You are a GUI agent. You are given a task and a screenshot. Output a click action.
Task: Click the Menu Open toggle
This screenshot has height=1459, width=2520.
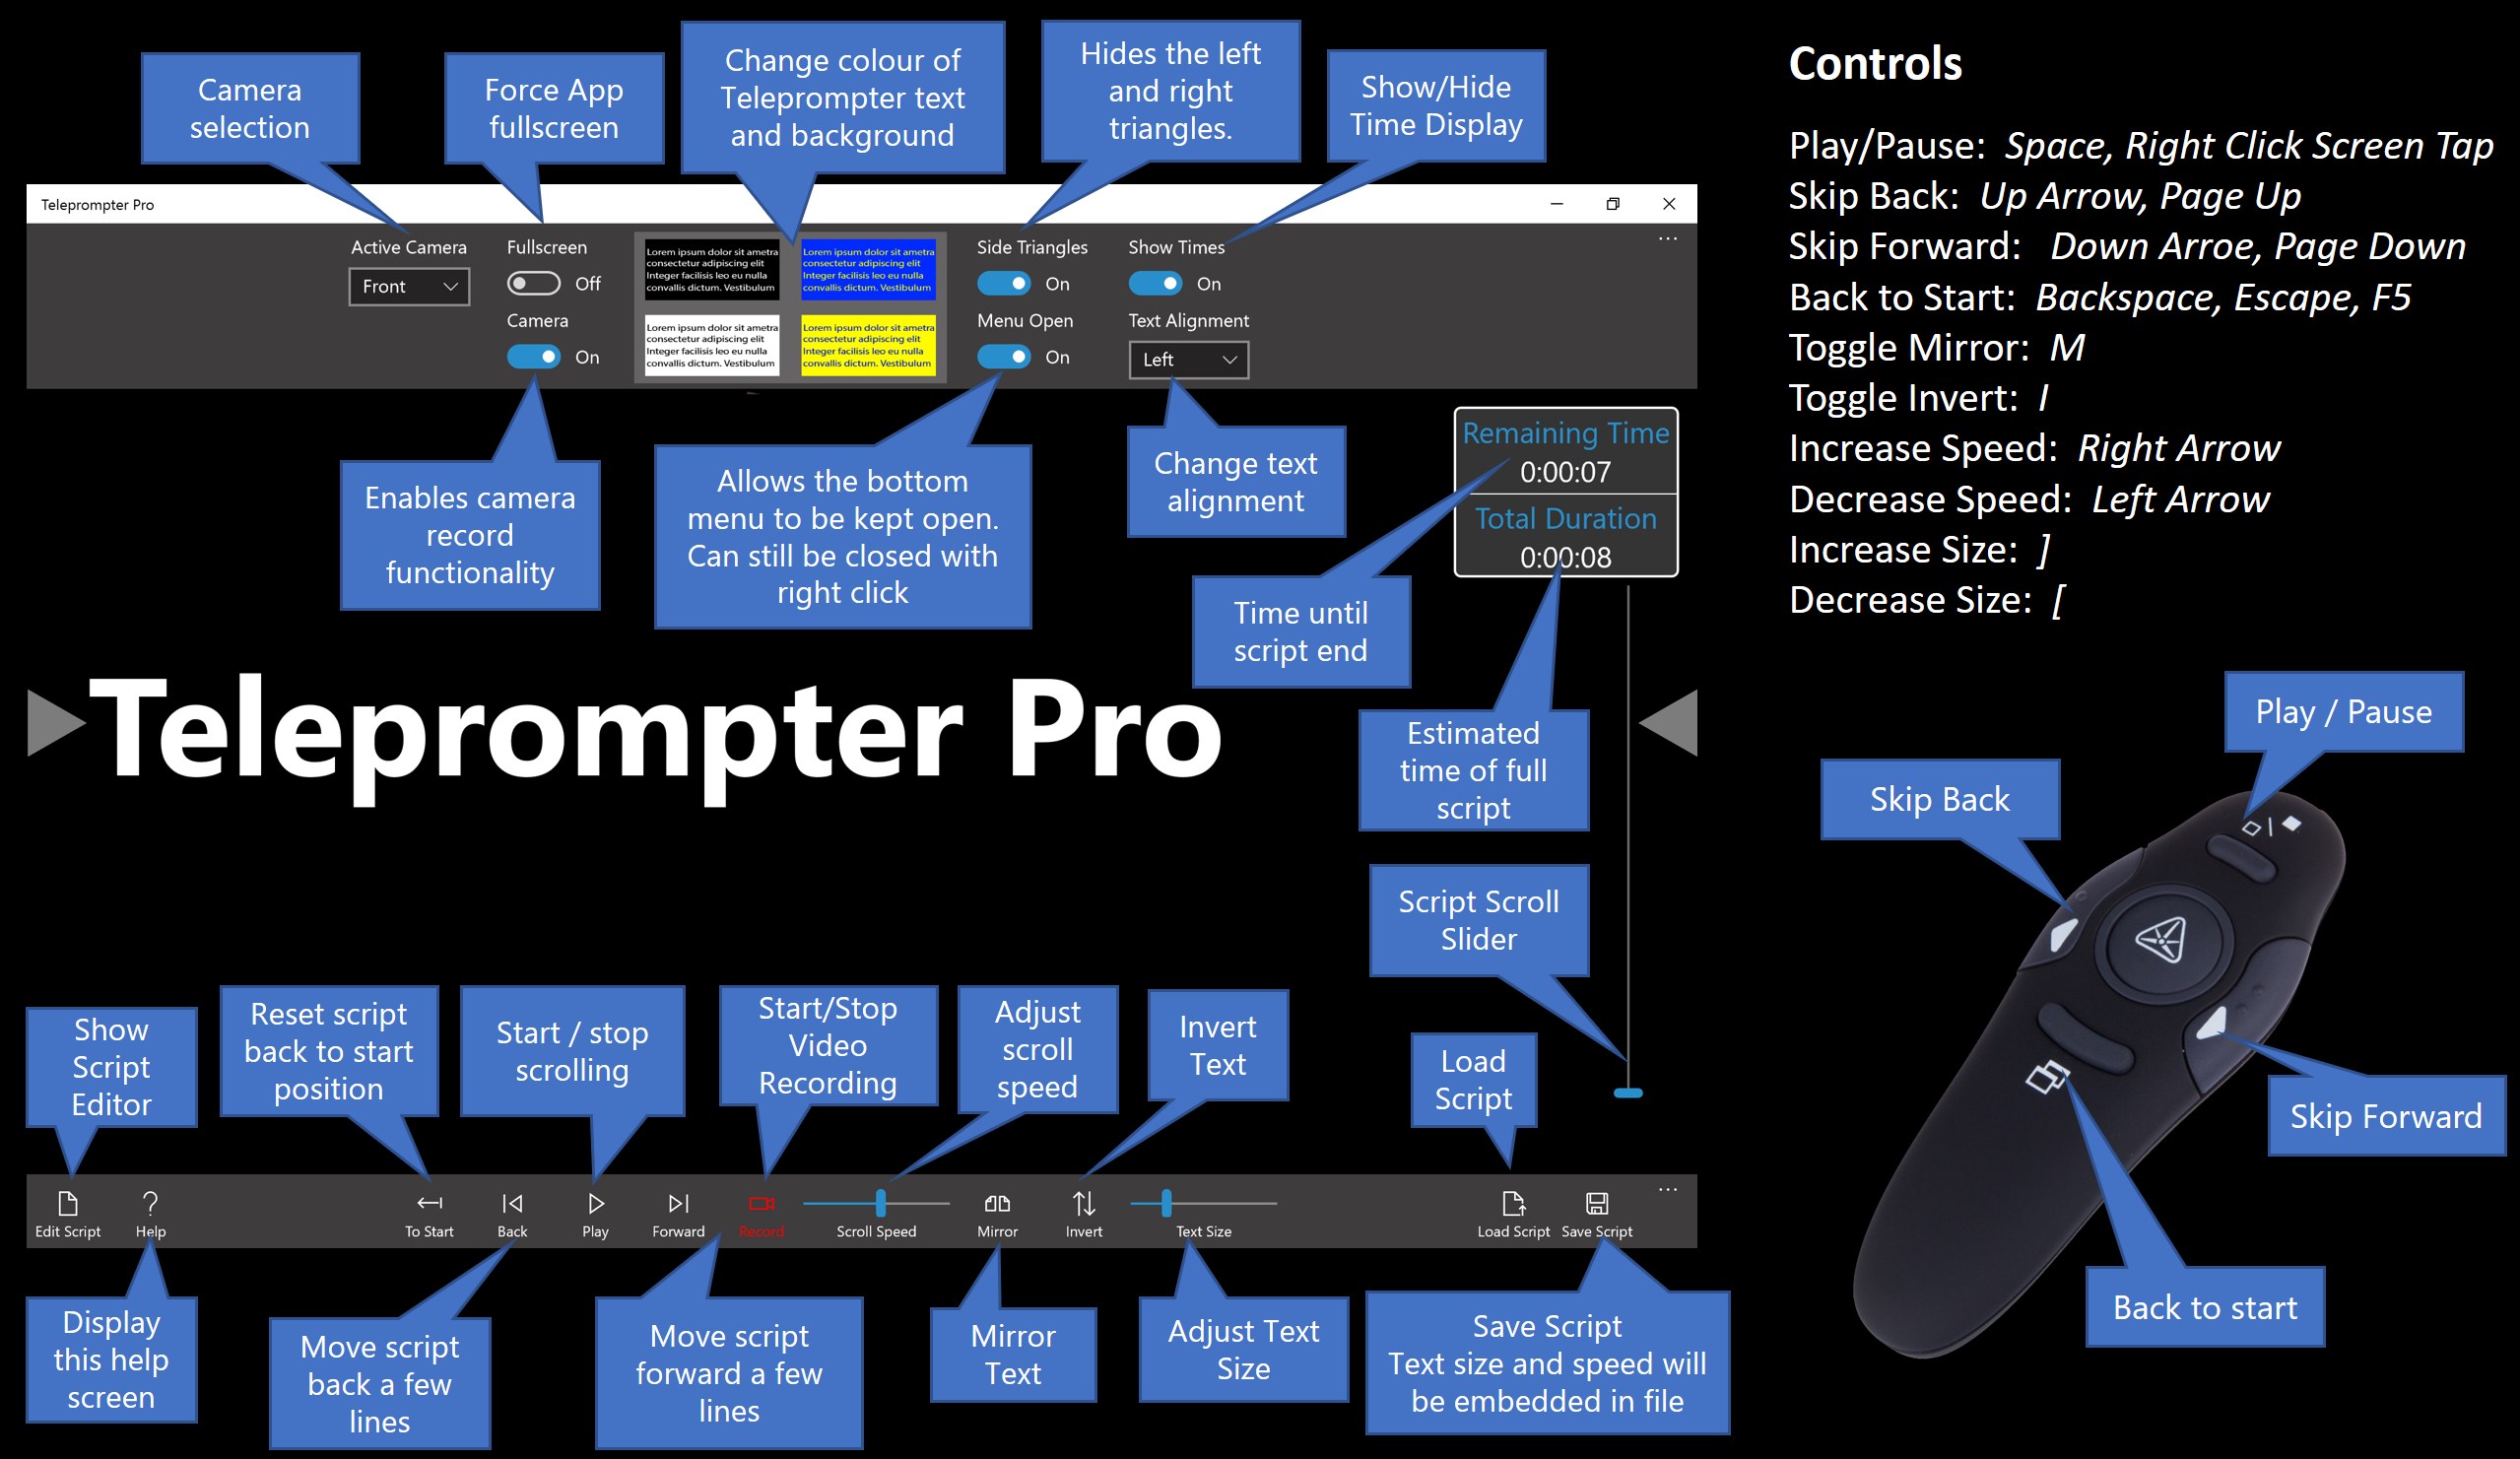coord(1004,360)
